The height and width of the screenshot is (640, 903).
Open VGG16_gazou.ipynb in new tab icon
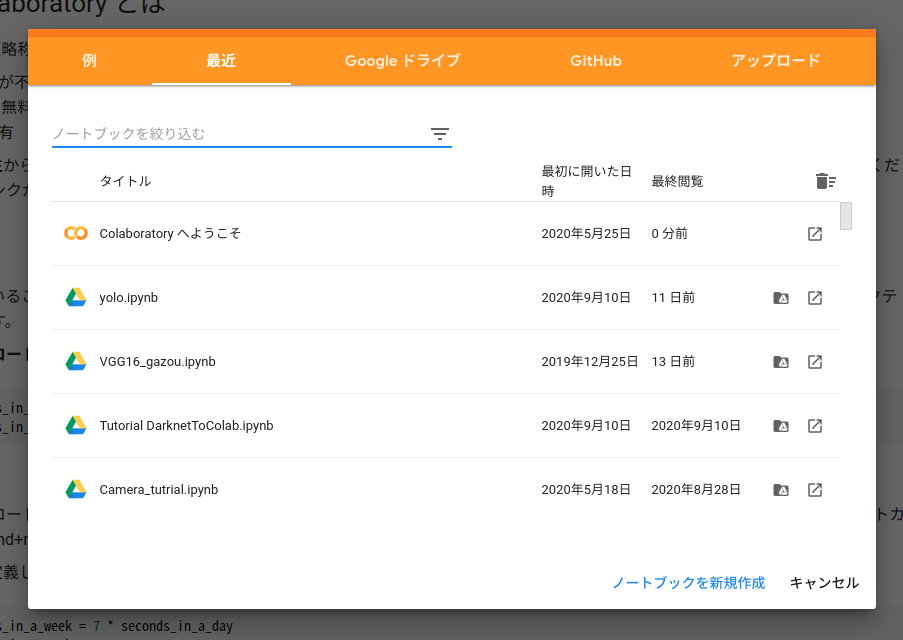[814, 362]
